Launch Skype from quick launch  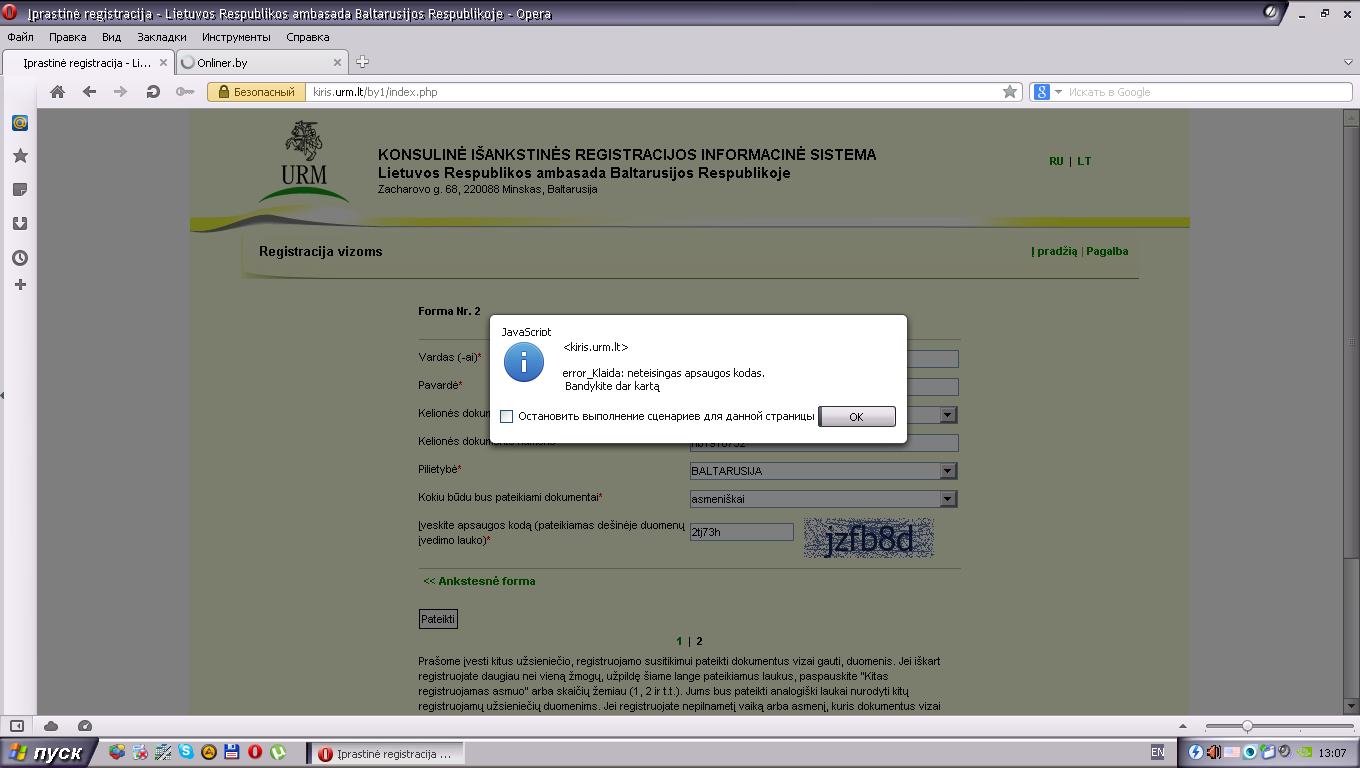point(186,752)
